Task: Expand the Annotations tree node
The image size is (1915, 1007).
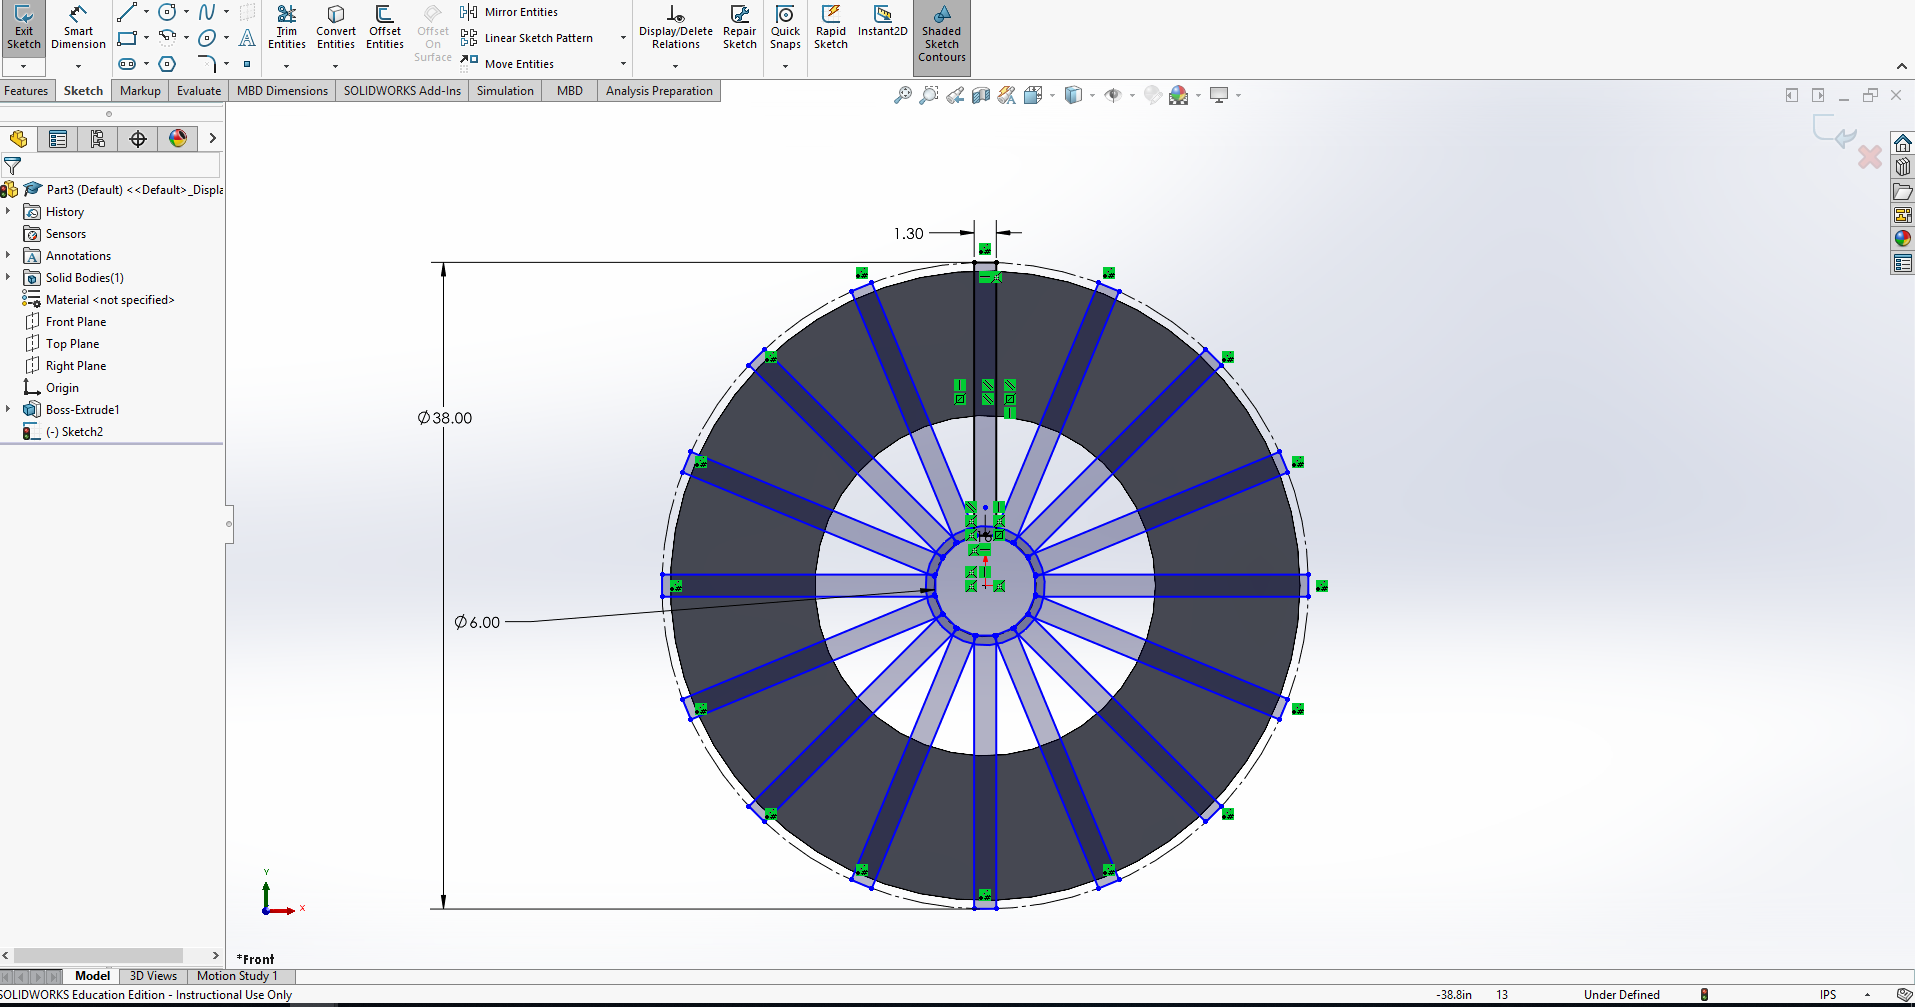Action: 10,255
